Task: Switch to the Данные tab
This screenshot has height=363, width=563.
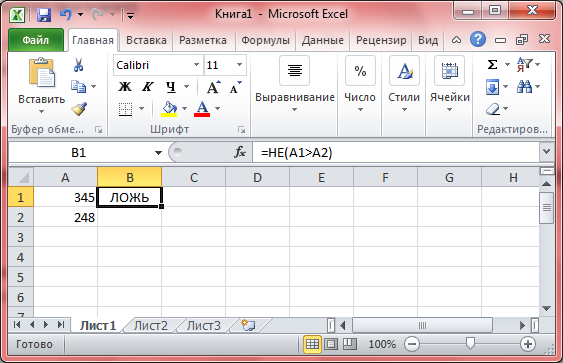Action: coord(322,40)
